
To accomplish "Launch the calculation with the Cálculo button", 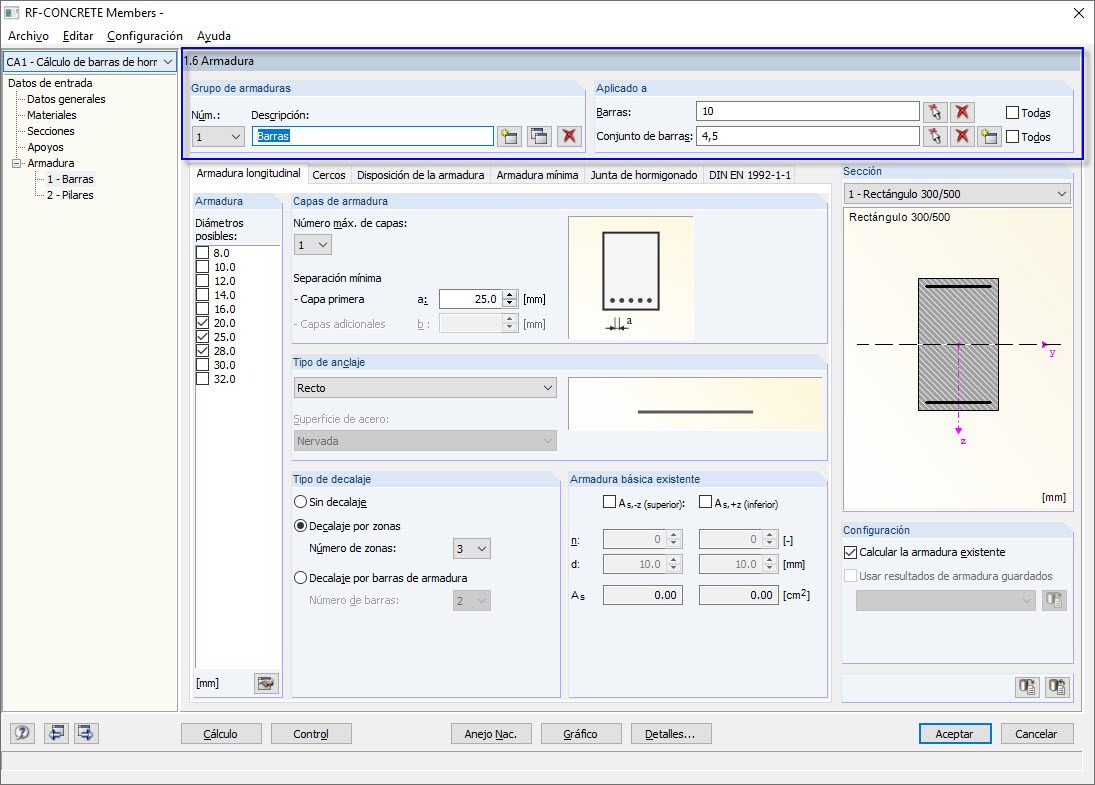I will point(221,733).
